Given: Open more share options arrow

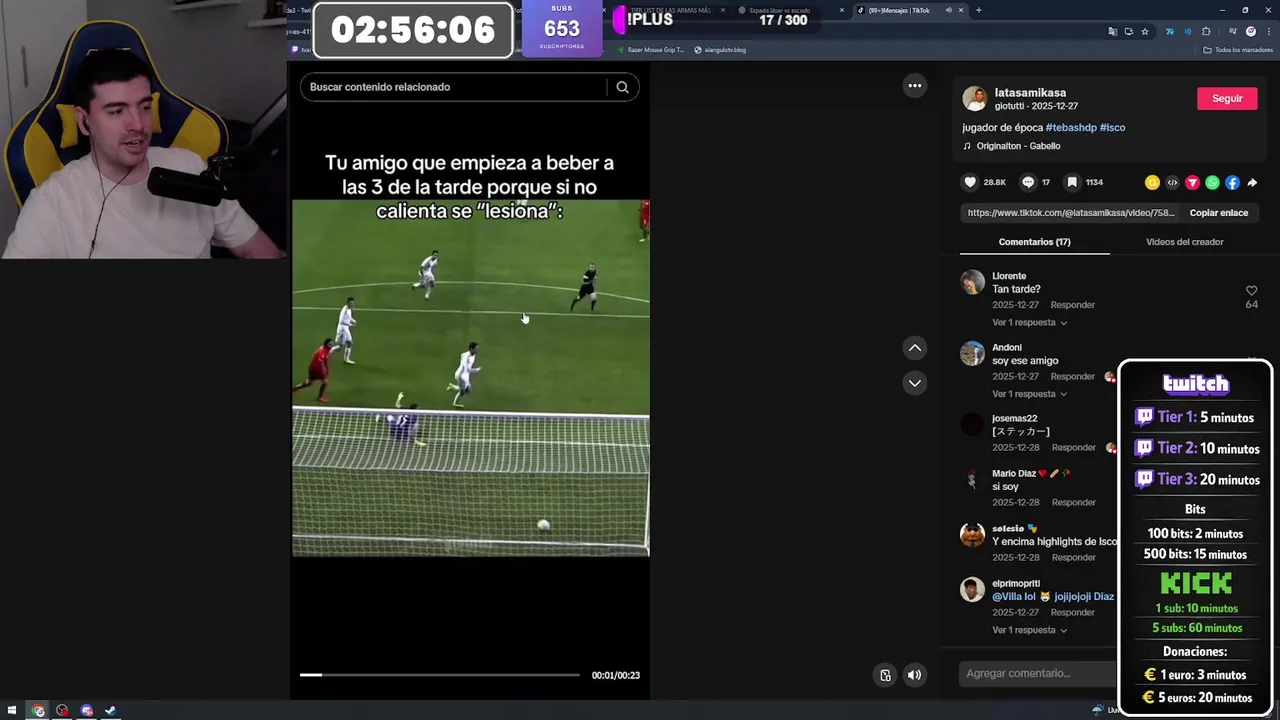Looking at the screenshot, I should [x=1252, y=183].
